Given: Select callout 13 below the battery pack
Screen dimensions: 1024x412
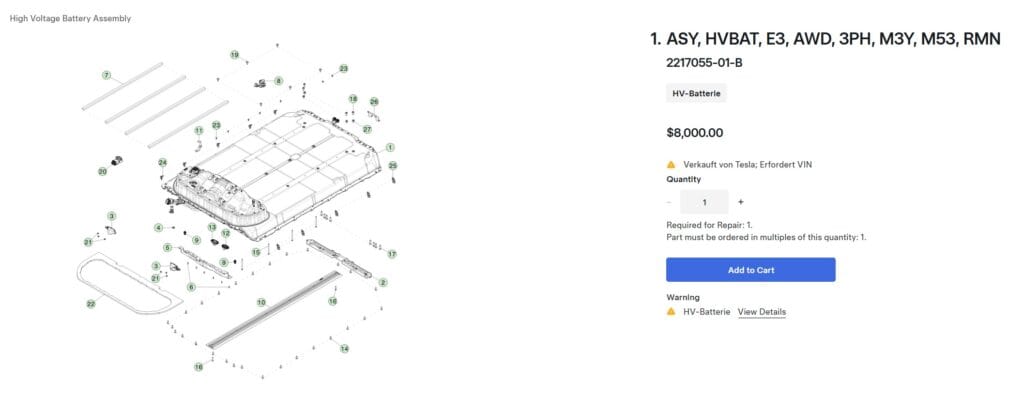Looking at the screenshot, I should click(x=212, y=227).
